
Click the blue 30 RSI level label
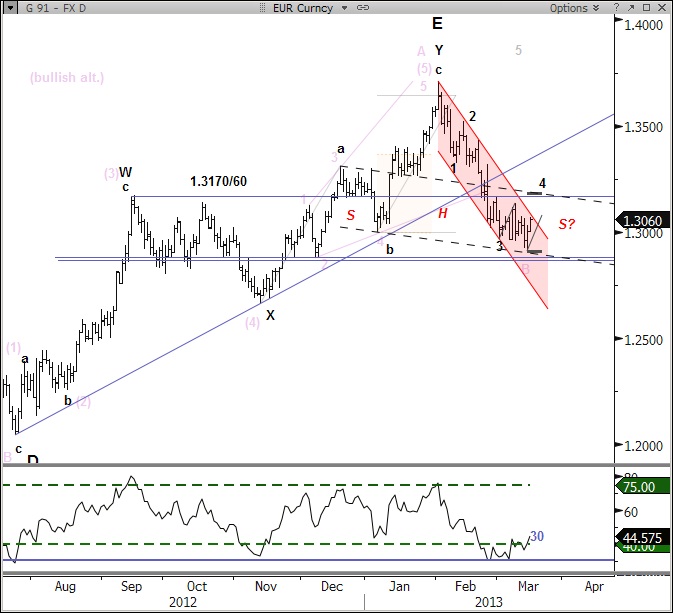[x=536, y=537]
